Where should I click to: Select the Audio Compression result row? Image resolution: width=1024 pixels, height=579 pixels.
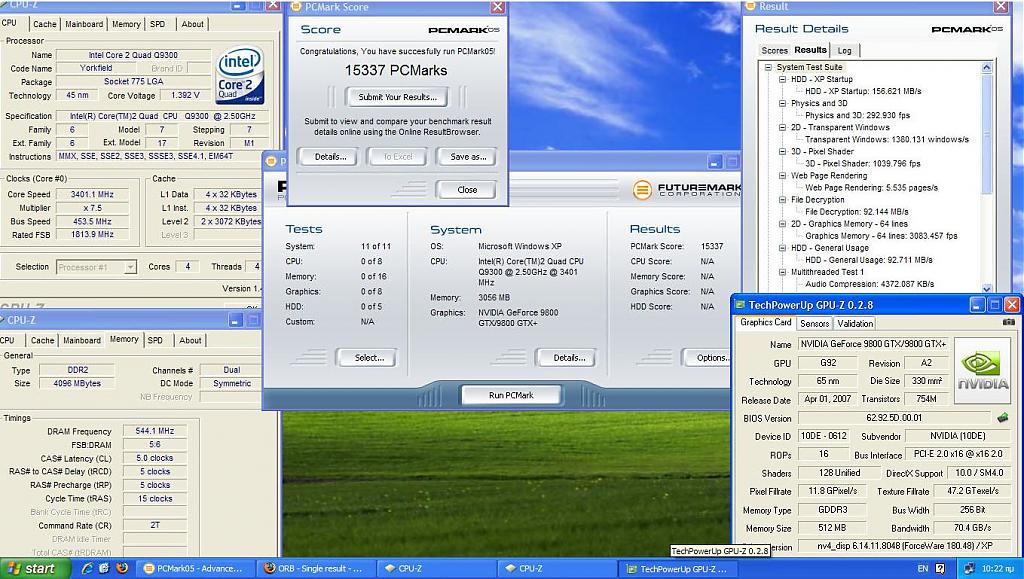point(869,284)
